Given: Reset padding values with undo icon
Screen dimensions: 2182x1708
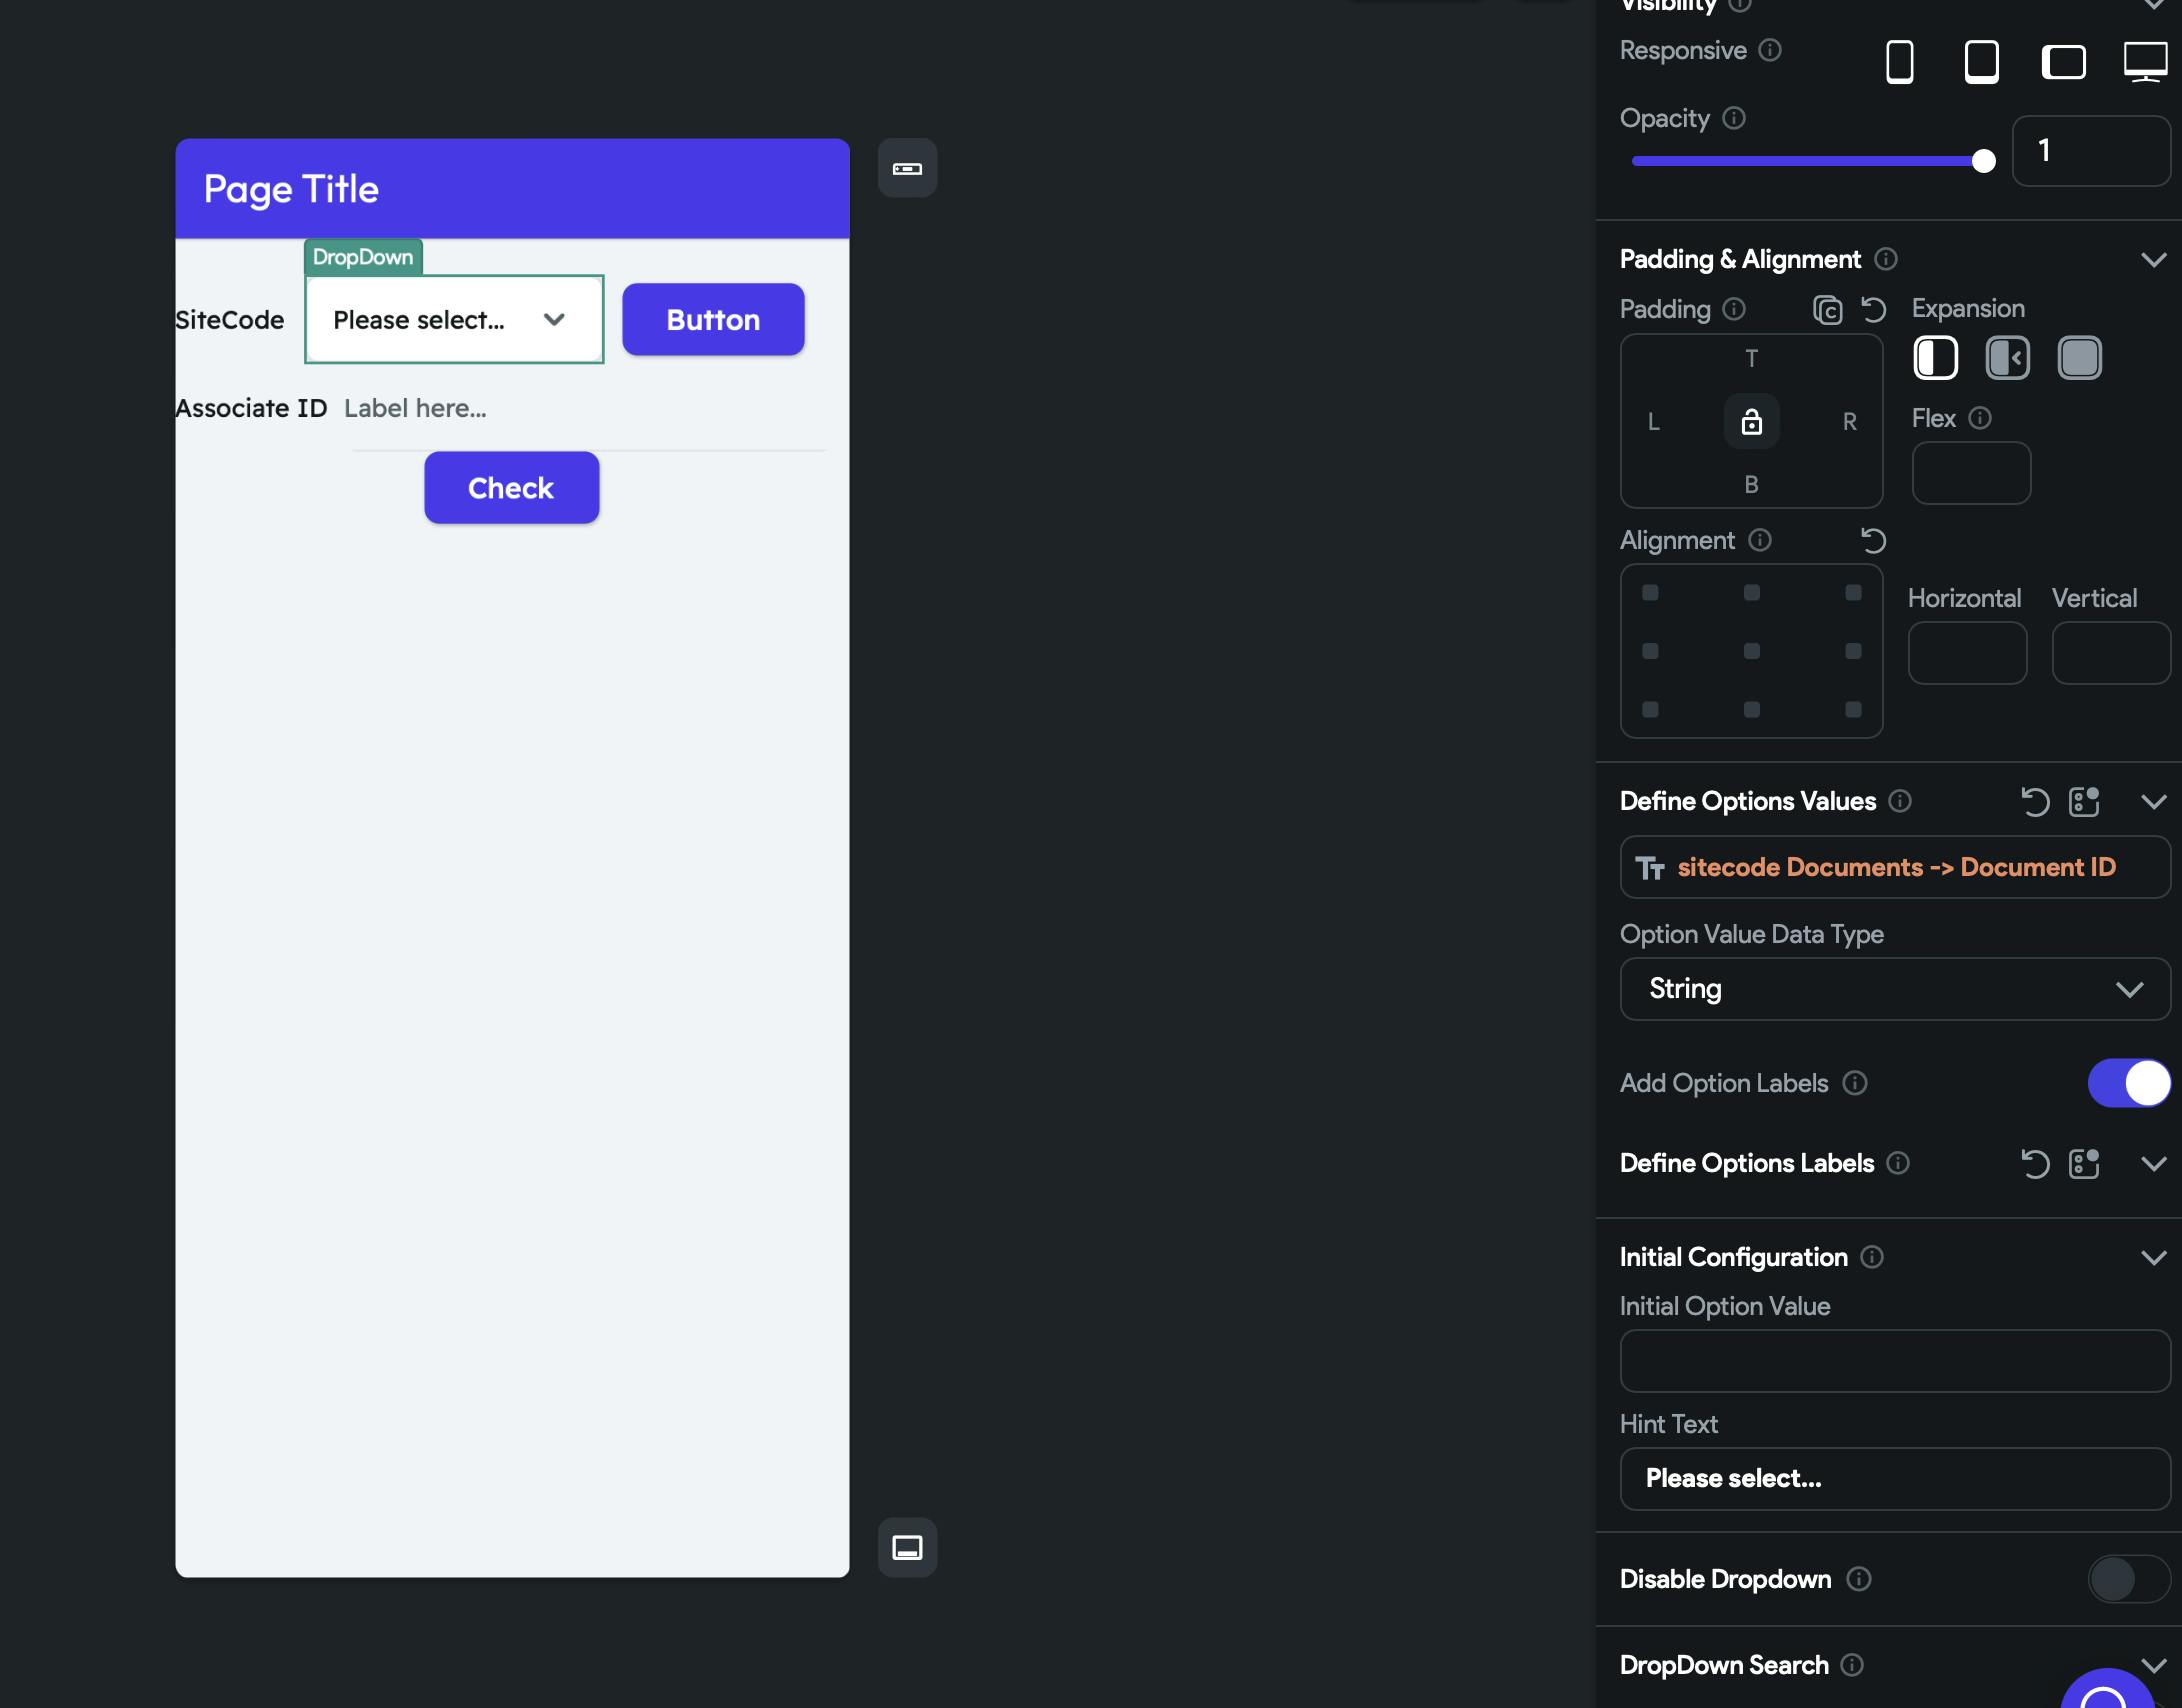Looking at the screenshot, I should tap(1873, 310).
